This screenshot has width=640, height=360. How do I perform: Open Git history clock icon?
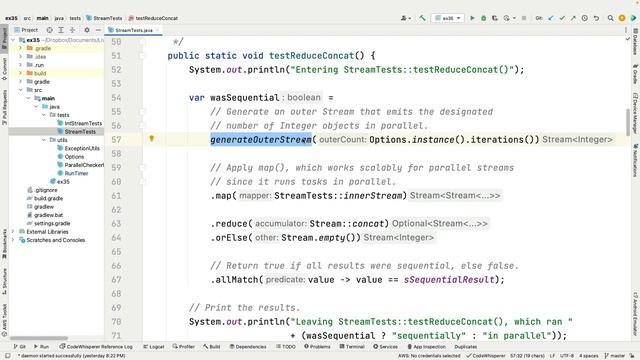pos(584,18)
